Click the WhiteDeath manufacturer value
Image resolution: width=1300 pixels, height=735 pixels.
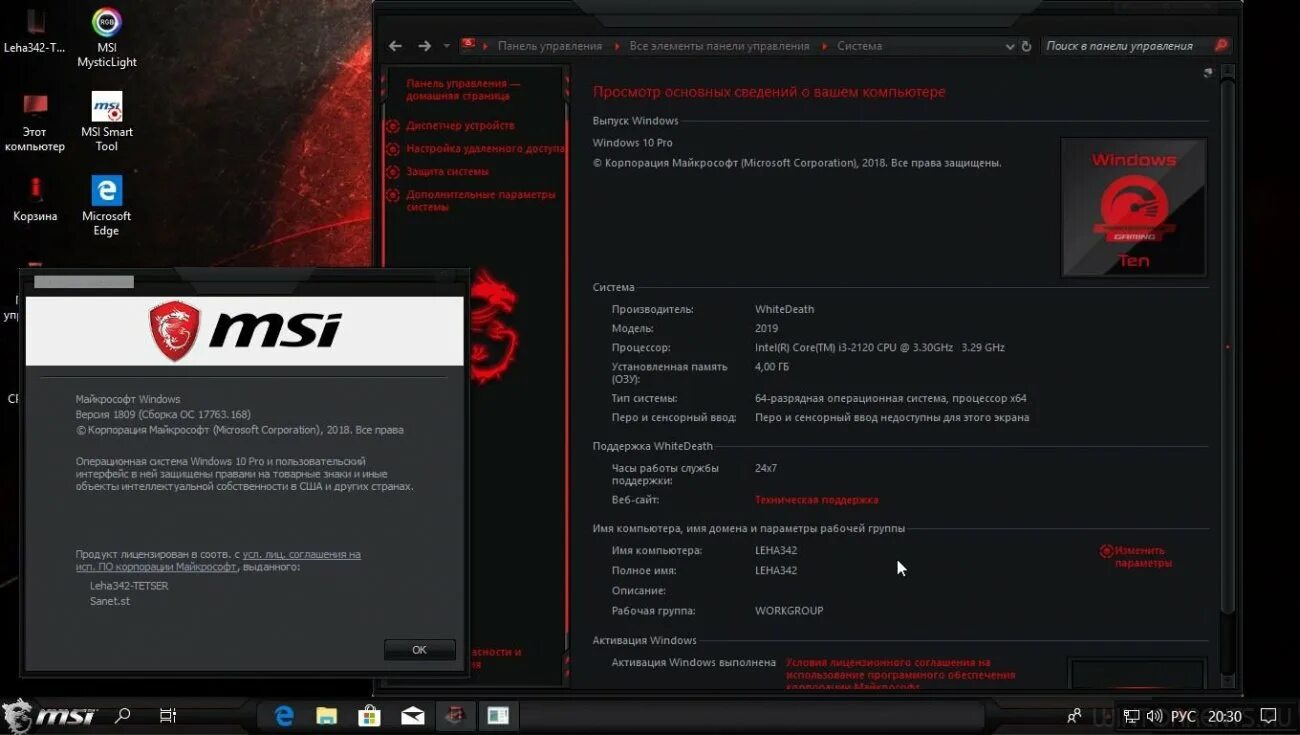[x=785, y=310]
